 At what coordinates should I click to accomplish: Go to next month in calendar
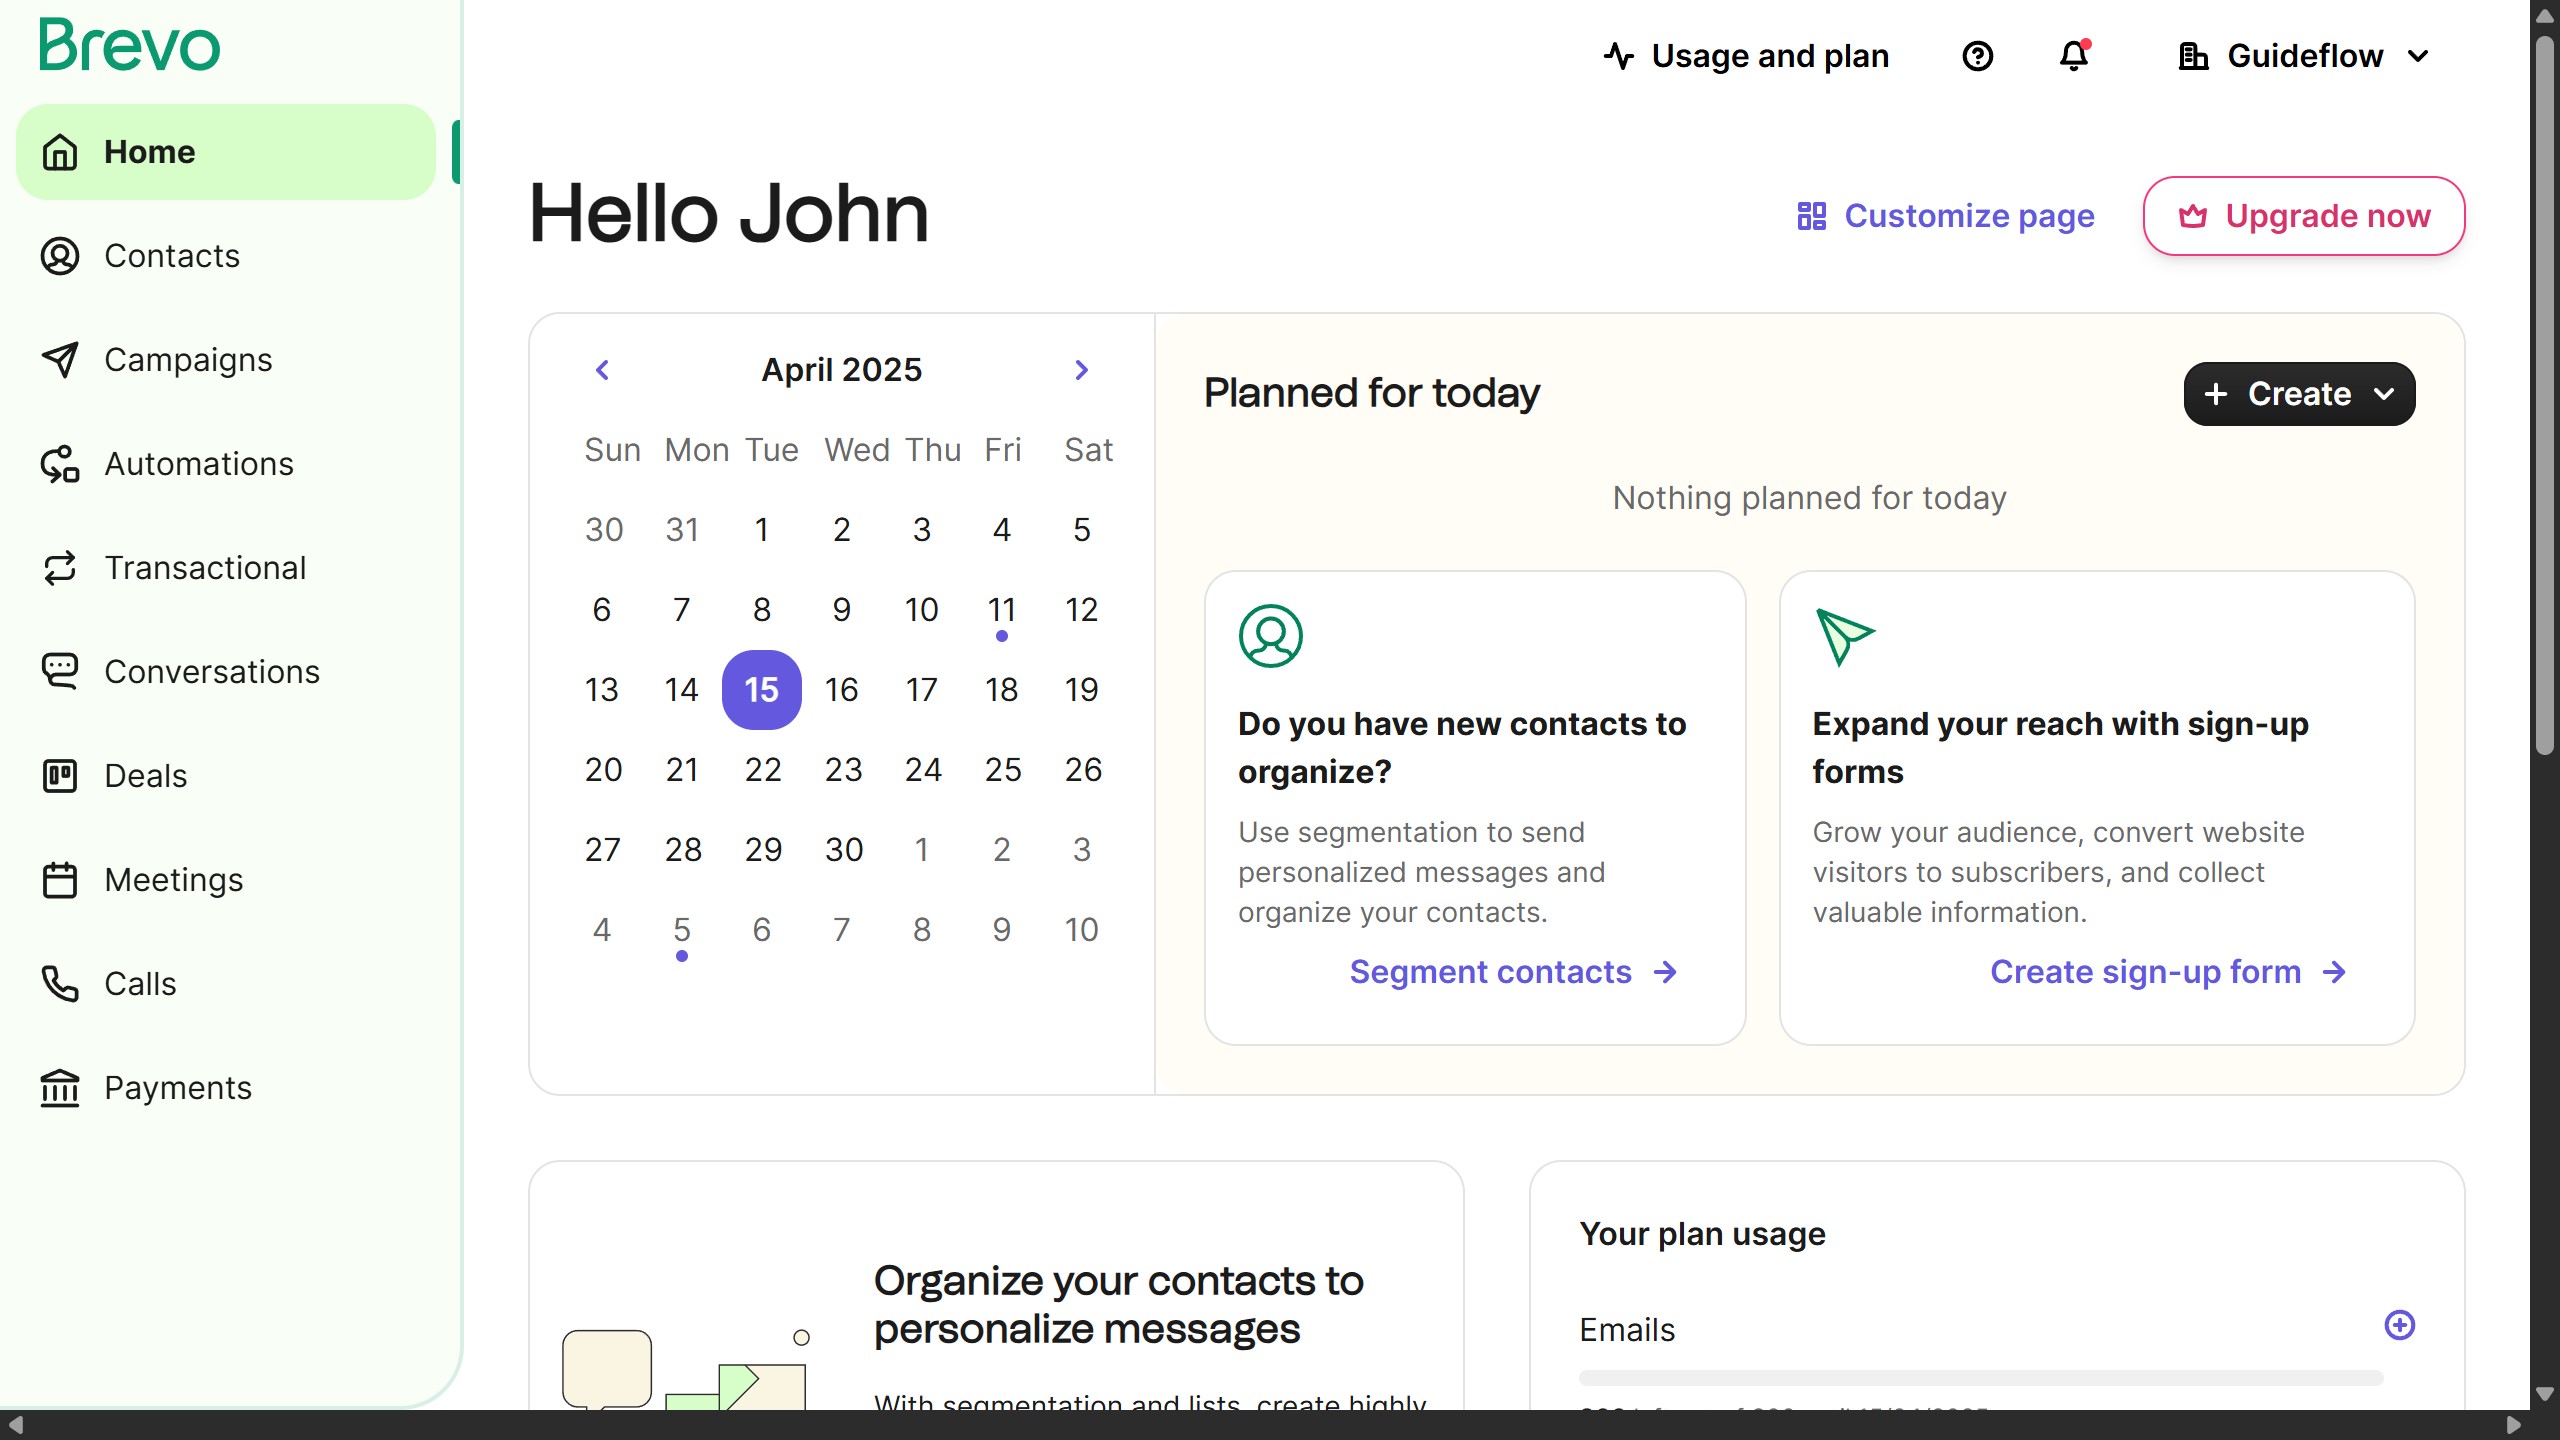[x=1081, y=370]
